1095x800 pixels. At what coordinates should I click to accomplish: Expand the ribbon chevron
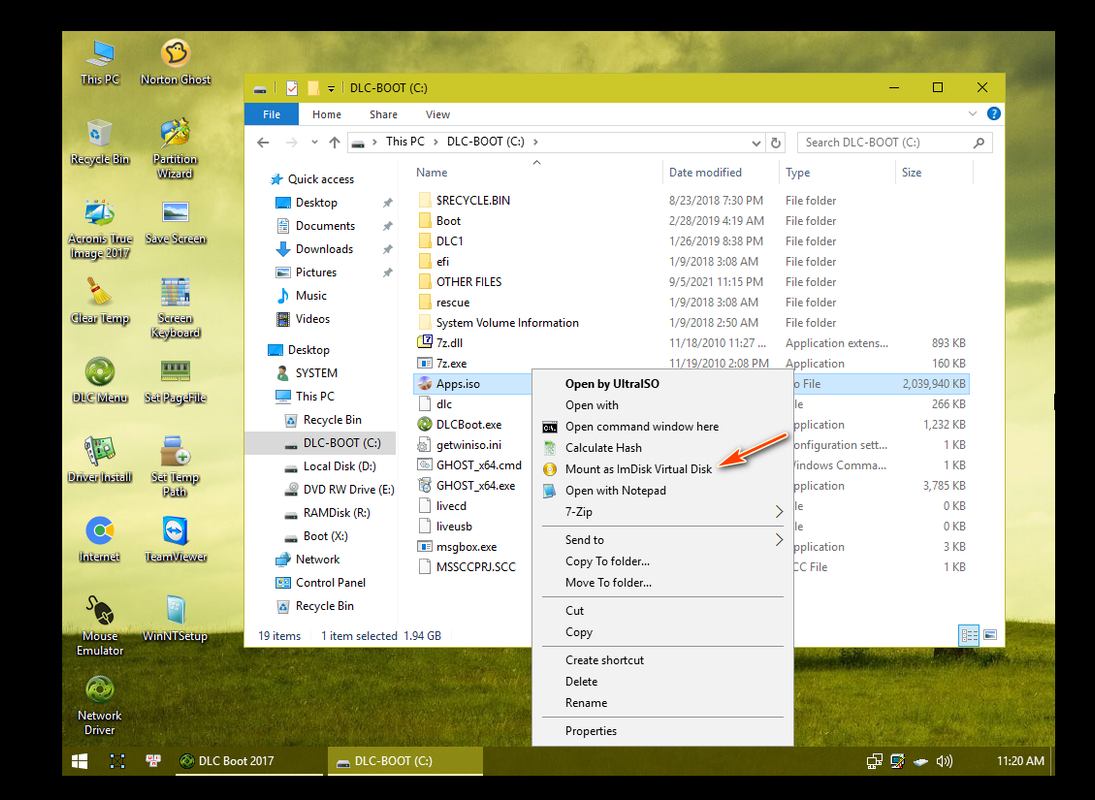pos(972,114)
